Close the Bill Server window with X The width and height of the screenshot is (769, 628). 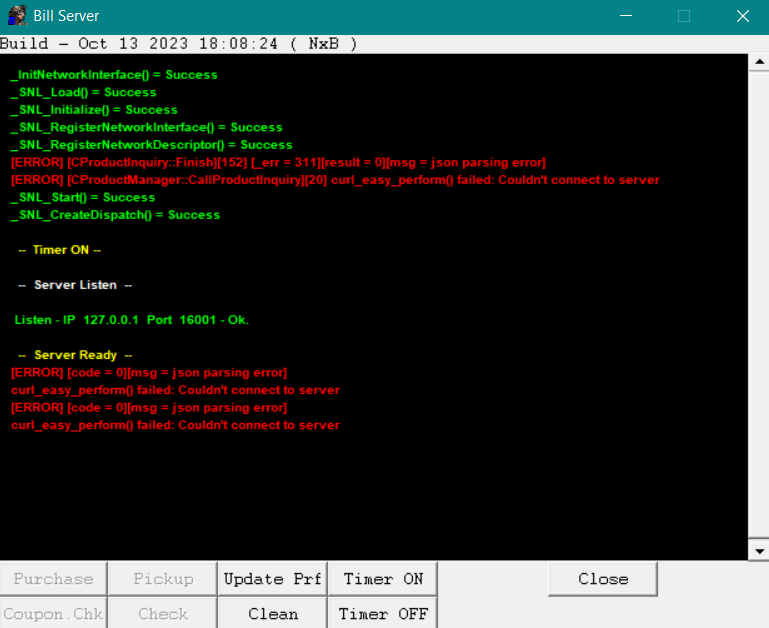[x=743, y=16]
